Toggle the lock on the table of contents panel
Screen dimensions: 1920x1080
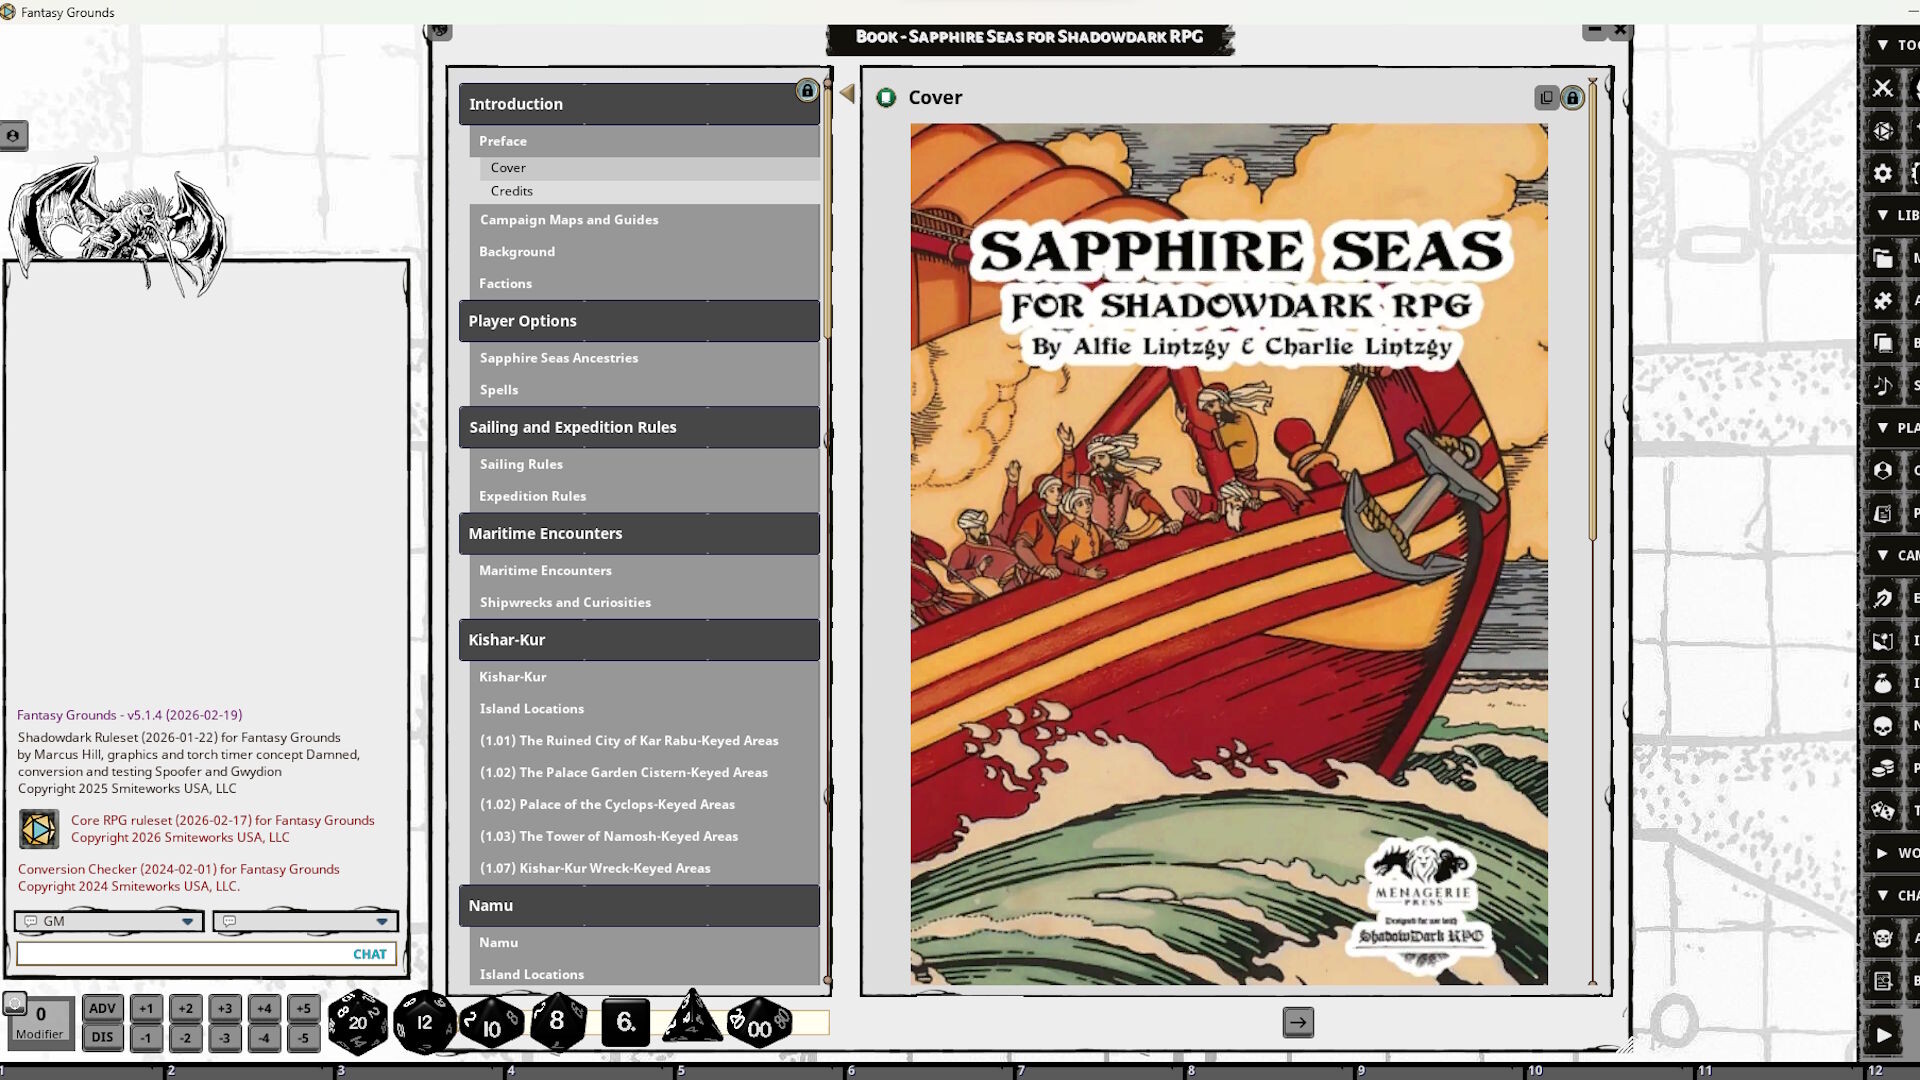(807, 90)
